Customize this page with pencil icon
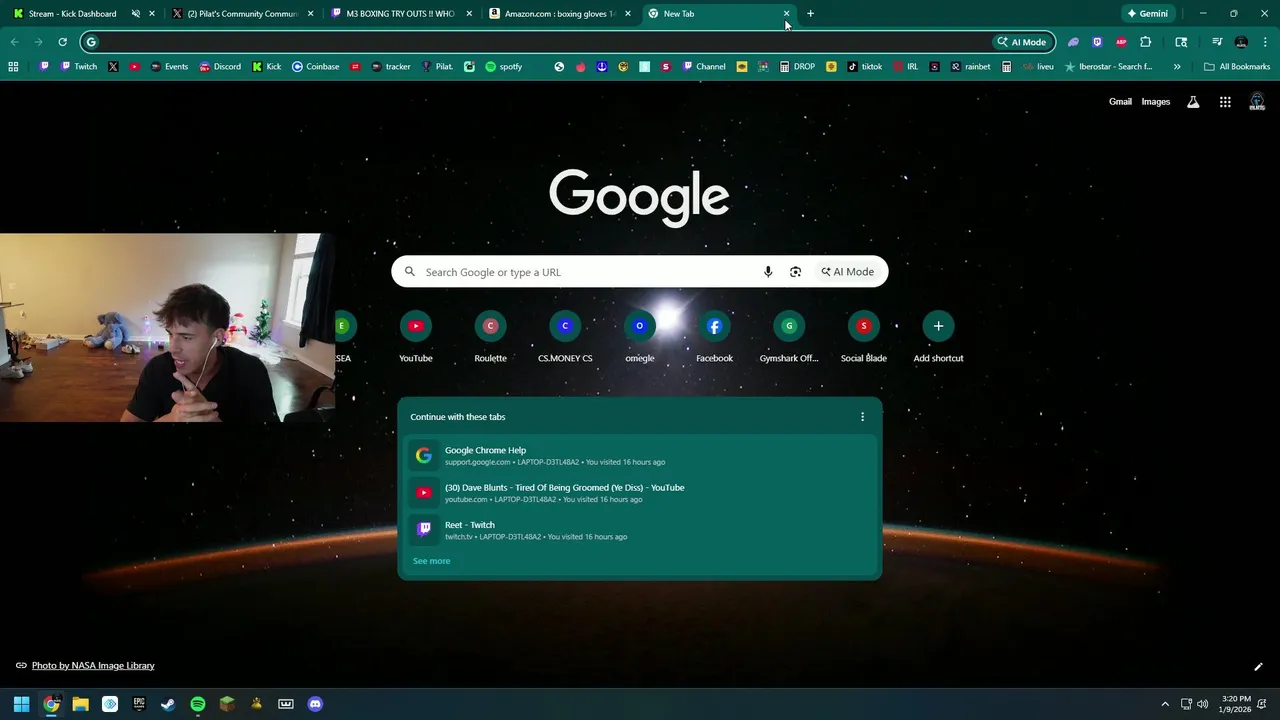The width and height of the screenshot is (1280, 720). click(x=1258, y=666)
